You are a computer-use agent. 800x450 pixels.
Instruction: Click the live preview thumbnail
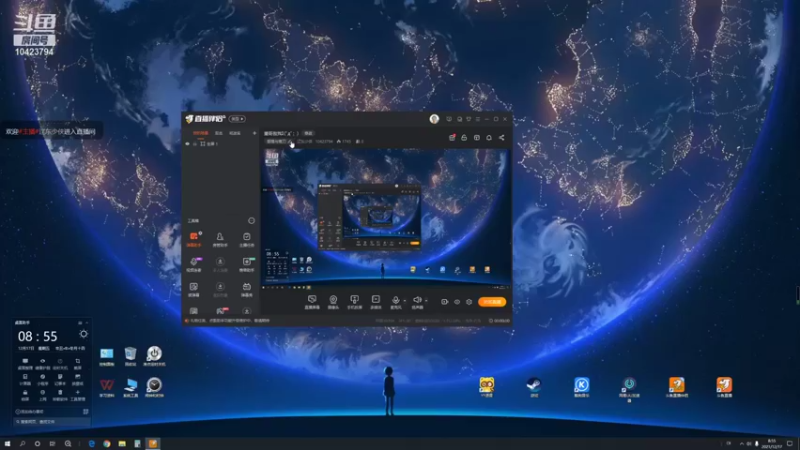tap(386, 218)
